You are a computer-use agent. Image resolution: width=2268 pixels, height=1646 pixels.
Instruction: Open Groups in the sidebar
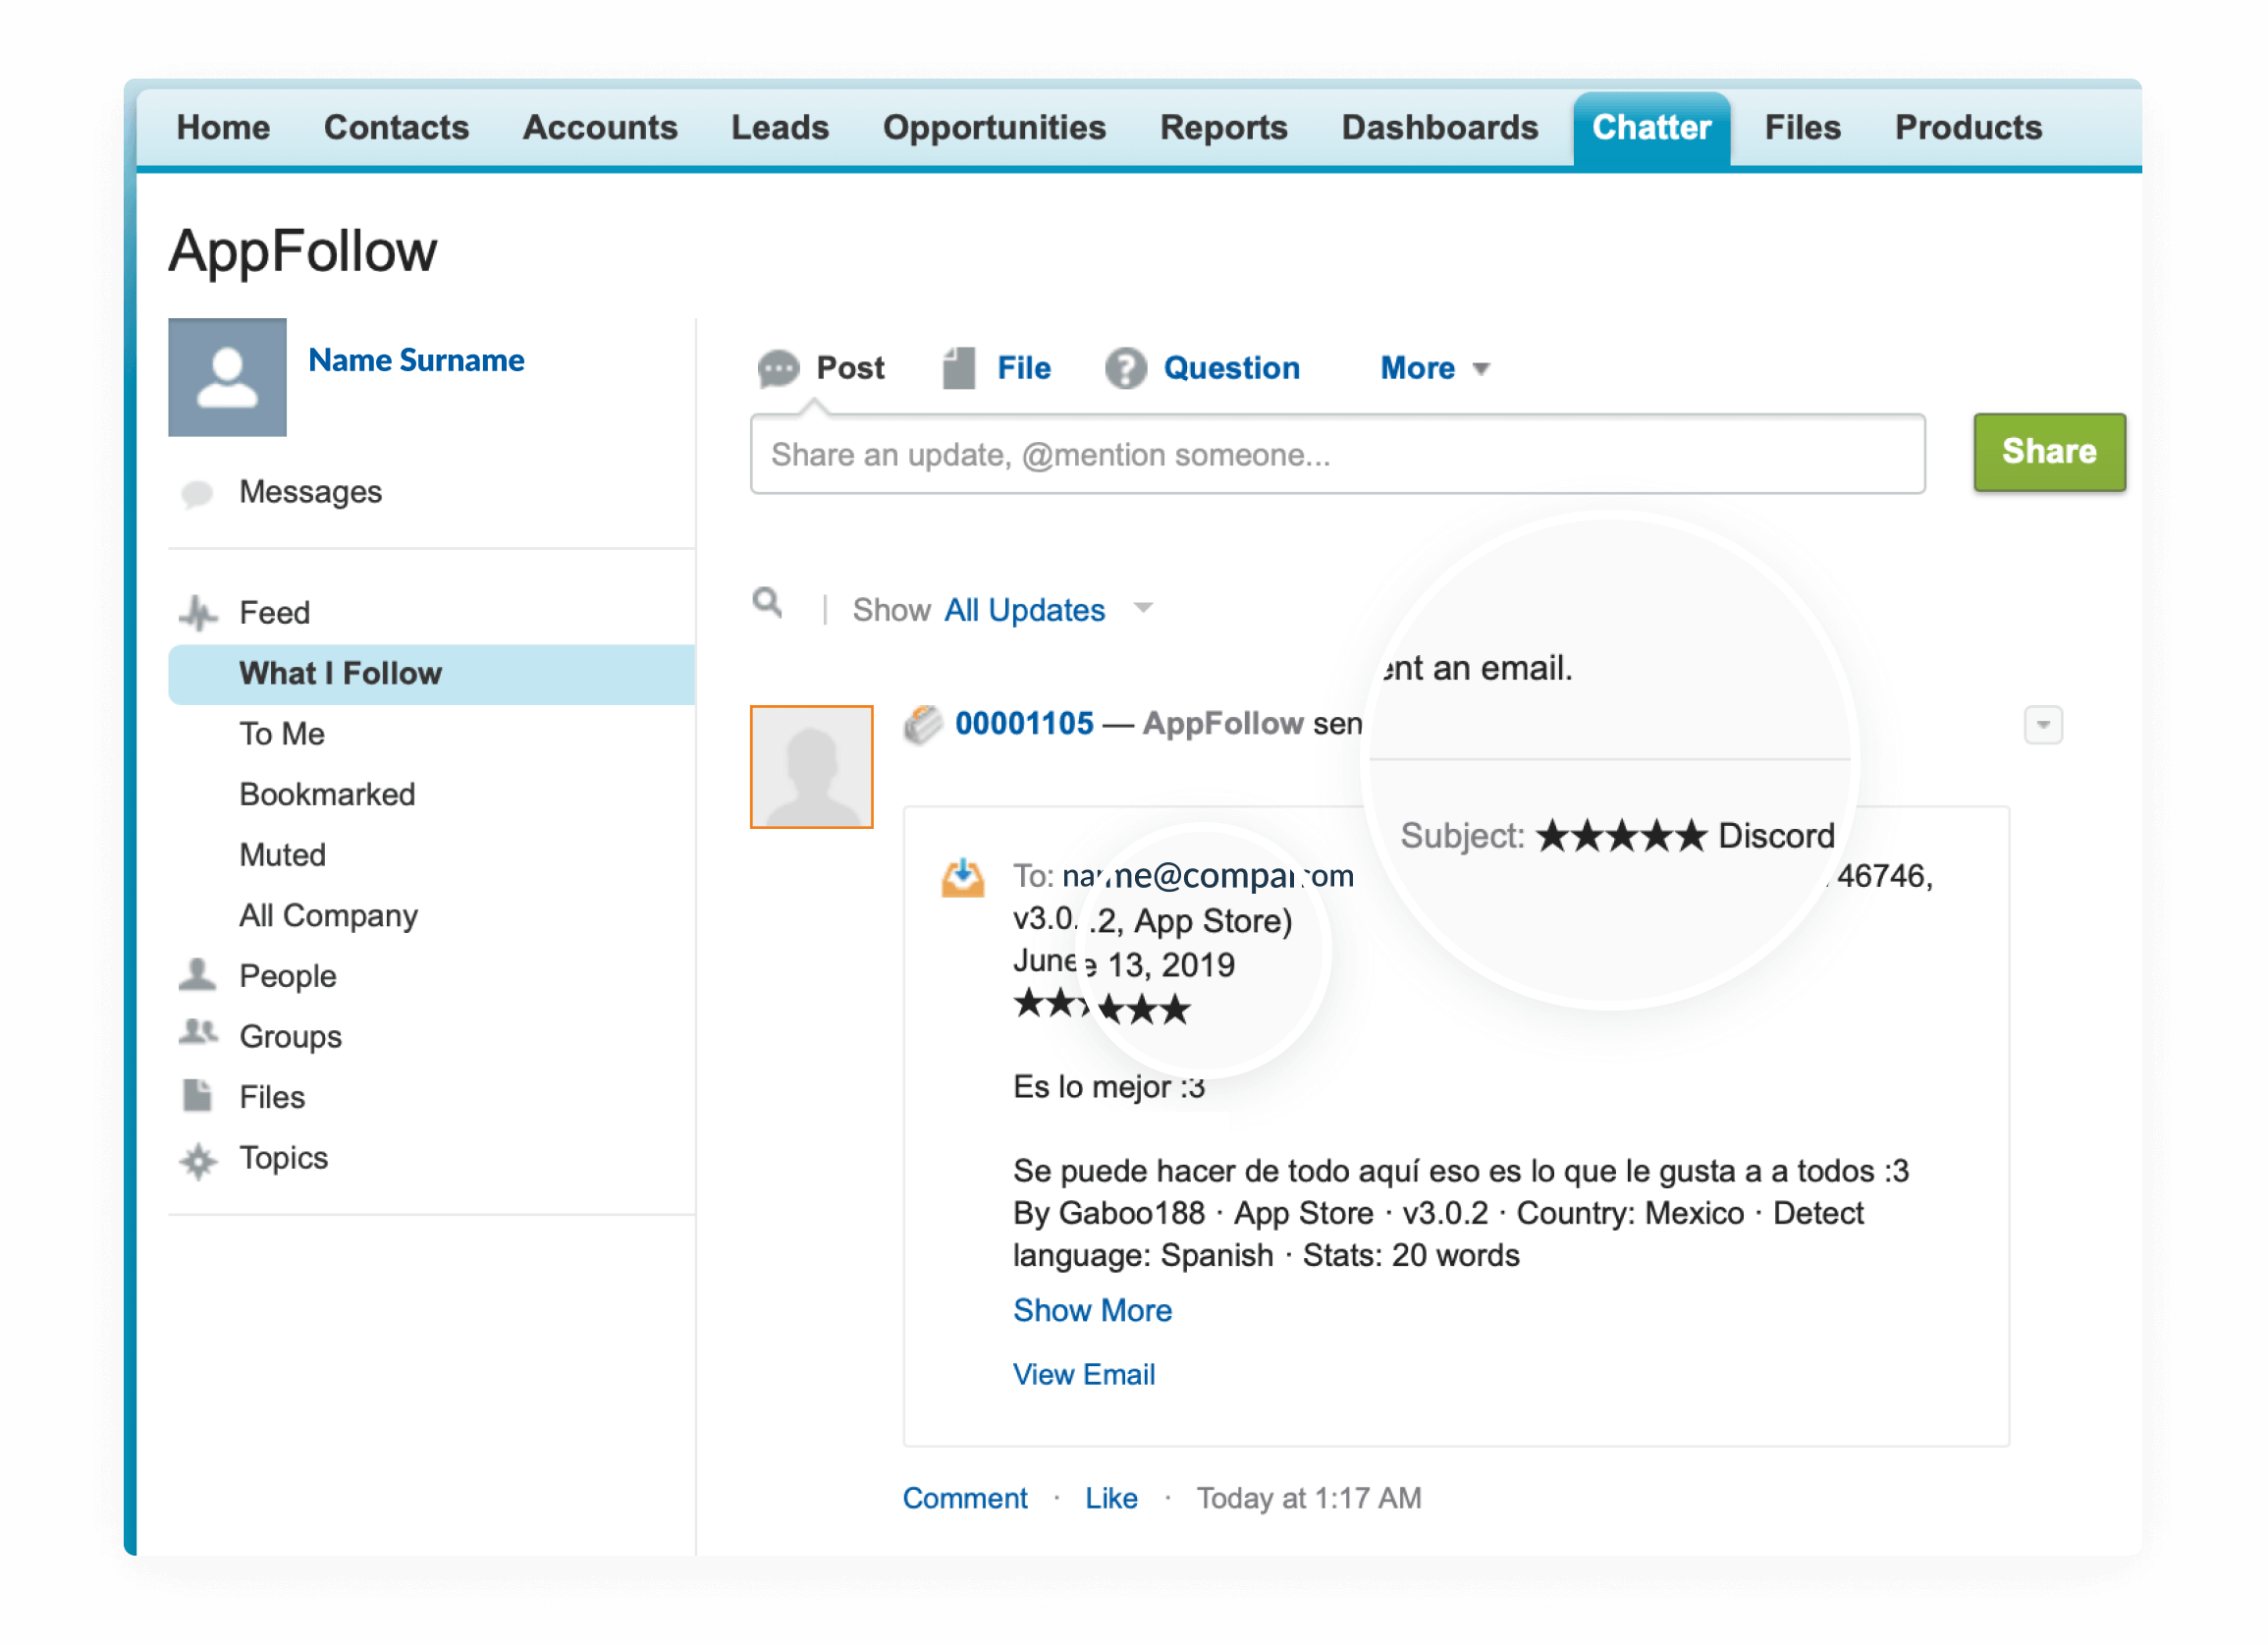click(290, 1037)
